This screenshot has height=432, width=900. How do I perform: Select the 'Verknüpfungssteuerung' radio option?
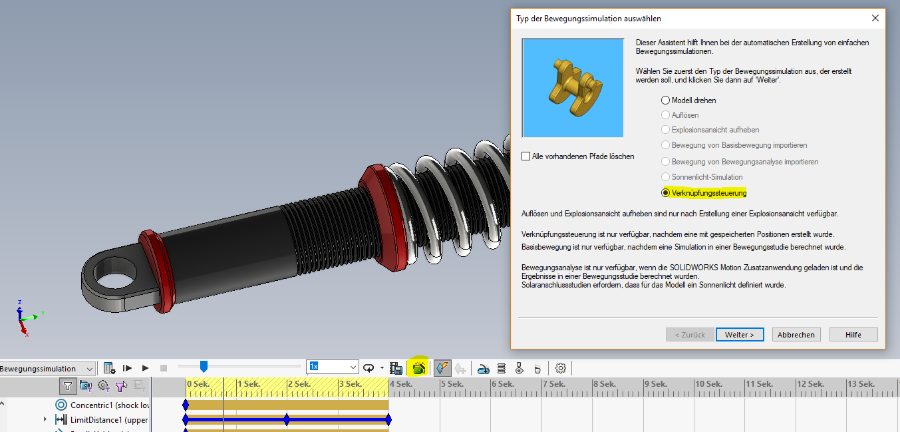point(665,191)
